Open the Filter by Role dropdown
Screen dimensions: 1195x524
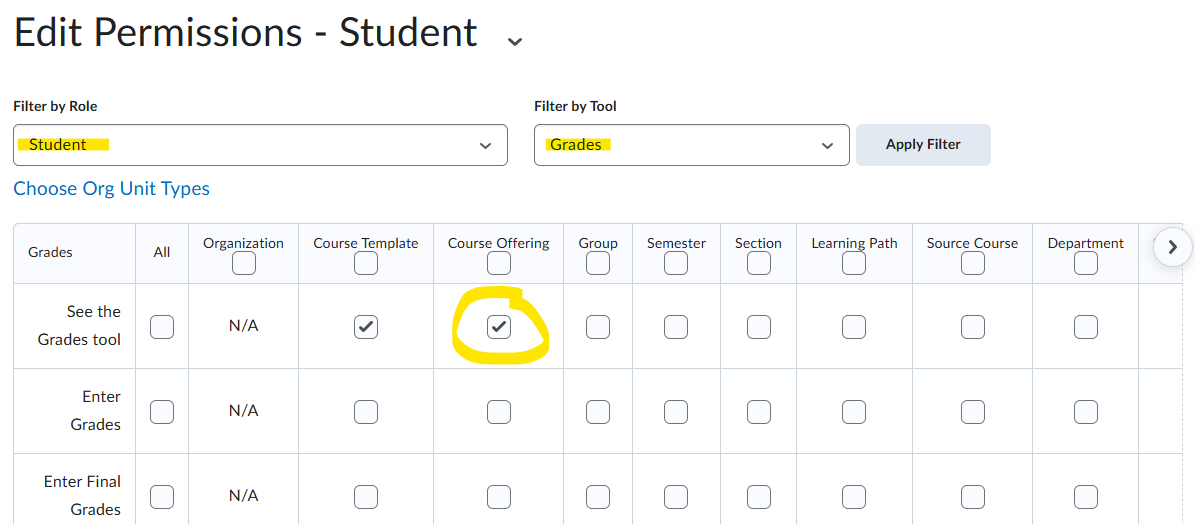click(x=260, y=145)
